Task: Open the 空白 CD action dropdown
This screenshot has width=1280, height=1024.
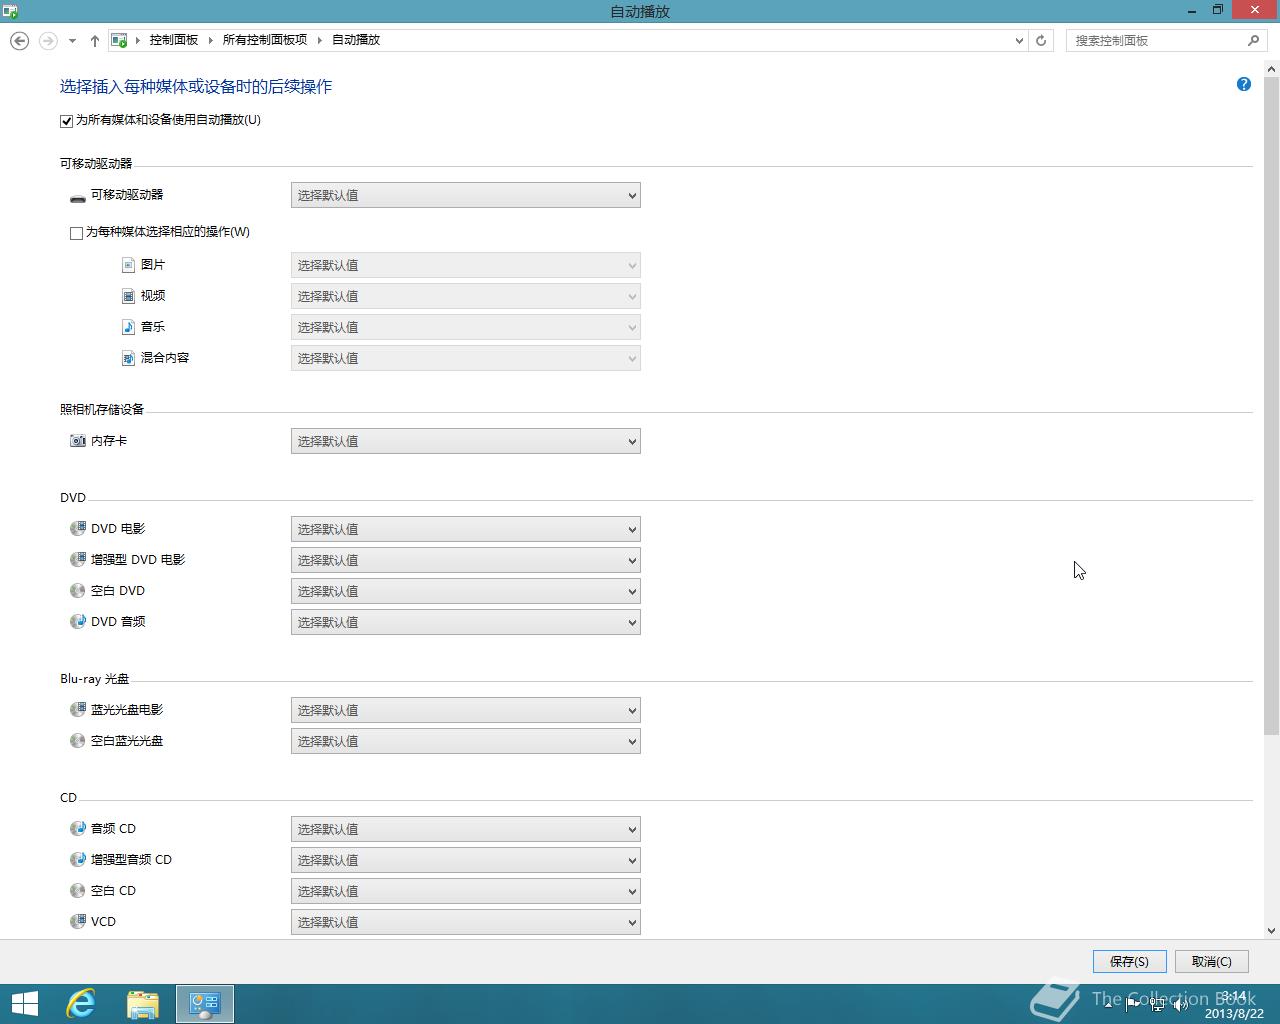Action: [x=466, y=891]
